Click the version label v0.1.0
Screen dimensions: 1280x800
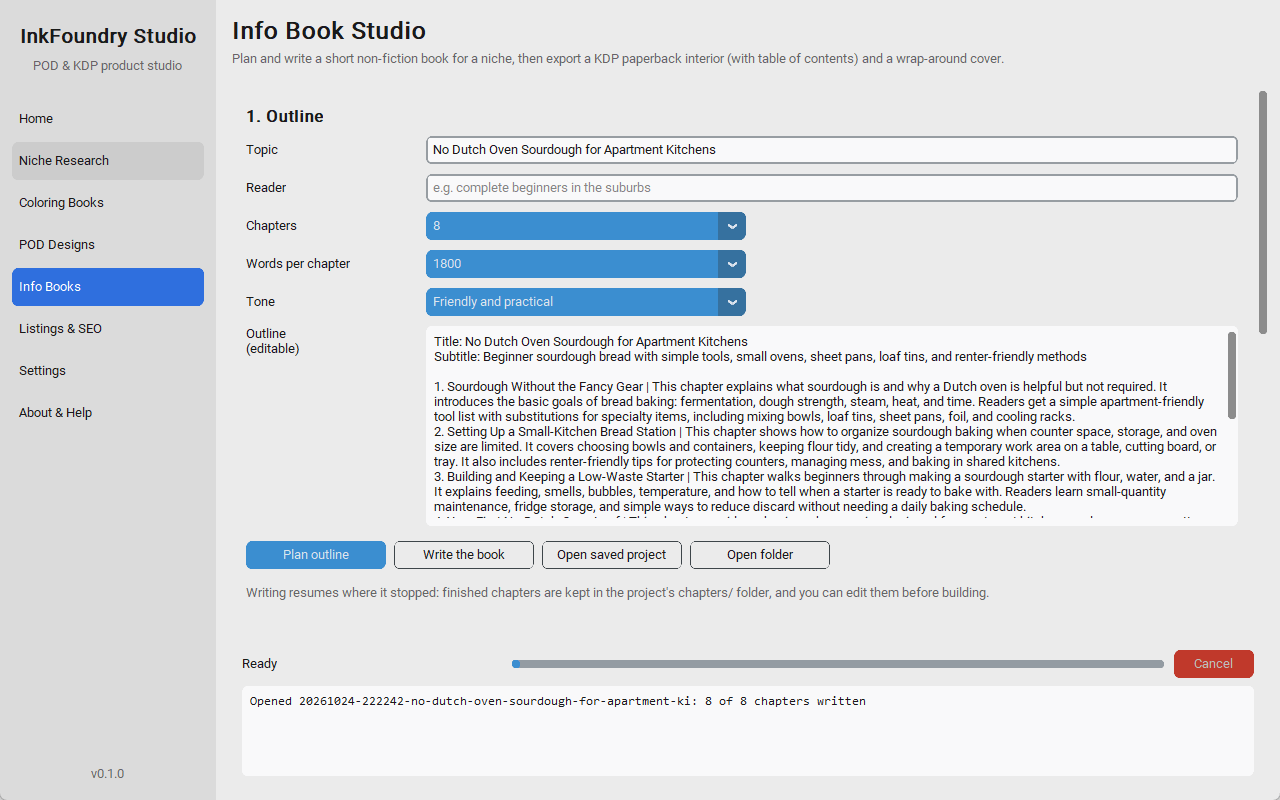pos(108,774)
